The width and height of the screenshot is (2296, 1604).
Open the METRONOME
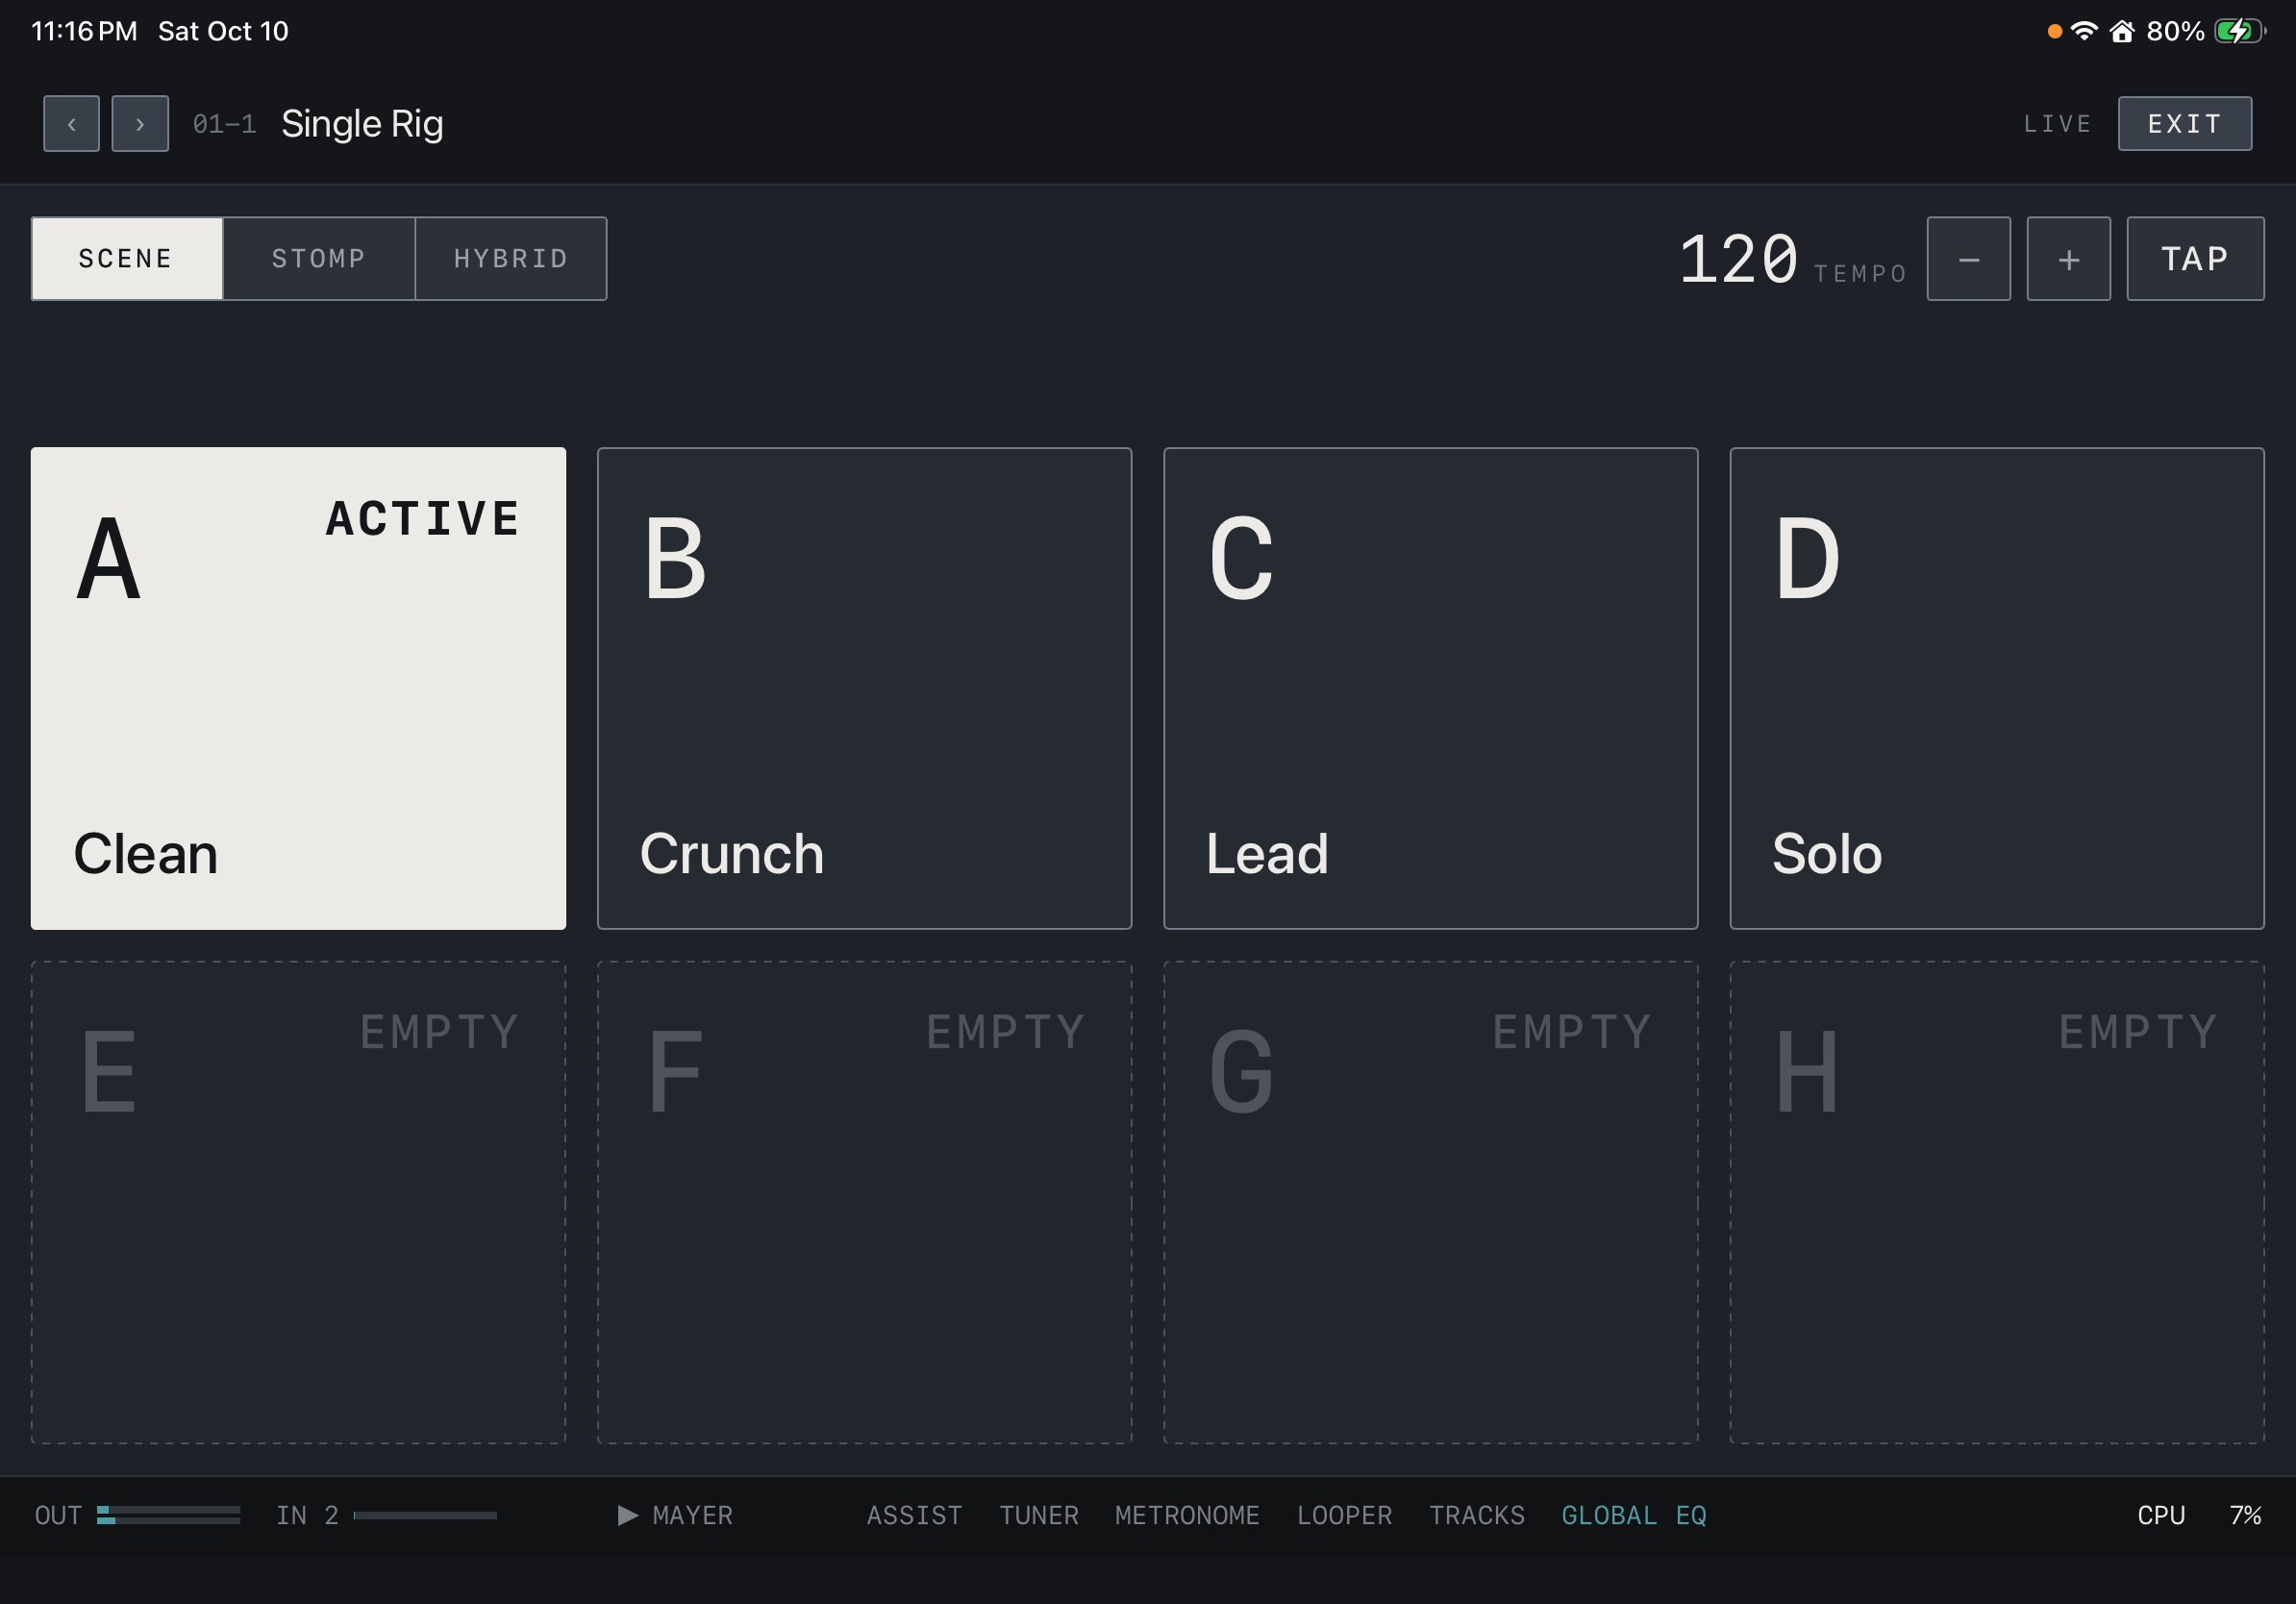click(1187, 1515)
